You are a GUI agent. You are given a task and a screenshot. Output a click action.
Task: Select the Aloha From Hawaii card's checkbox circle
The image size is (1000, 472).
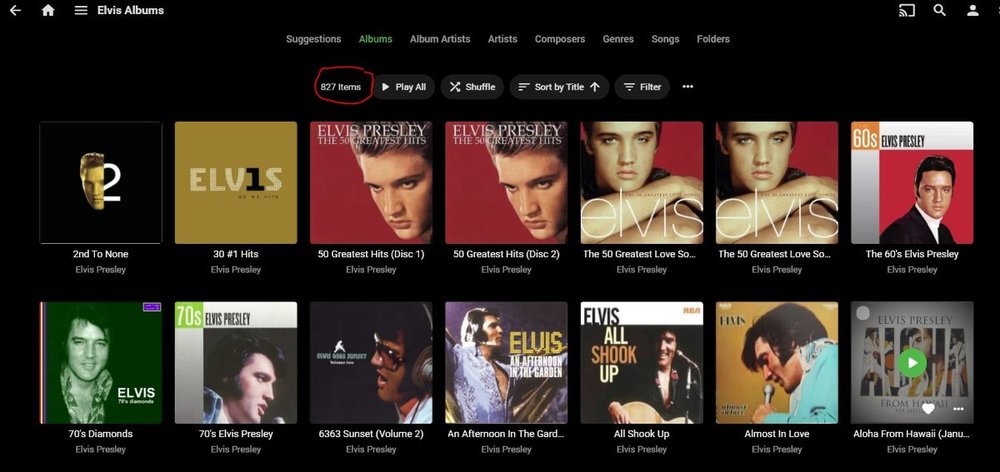(862, 313)
